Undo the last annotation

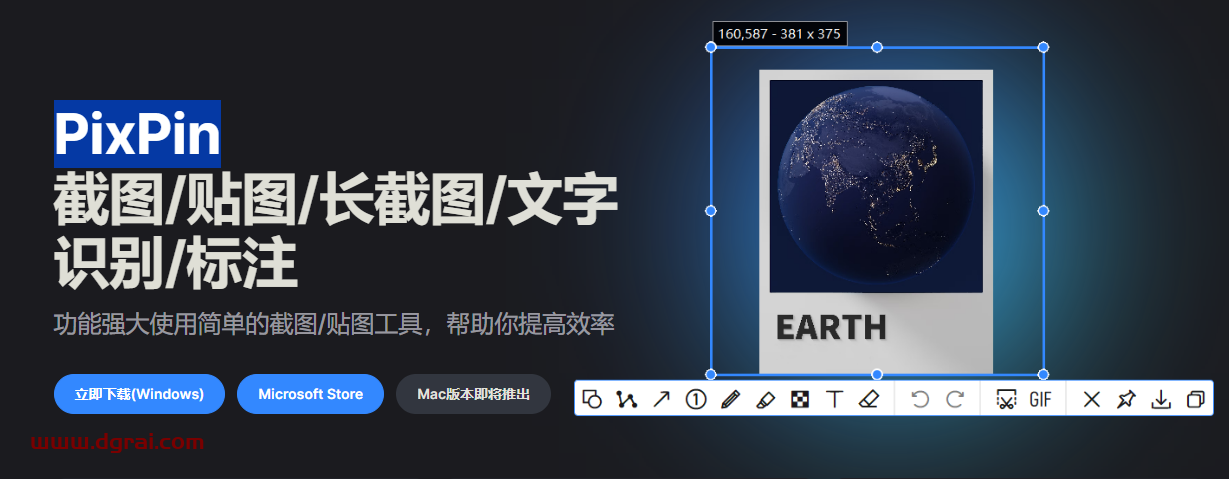pyautogui.click(x=920, y=399)
